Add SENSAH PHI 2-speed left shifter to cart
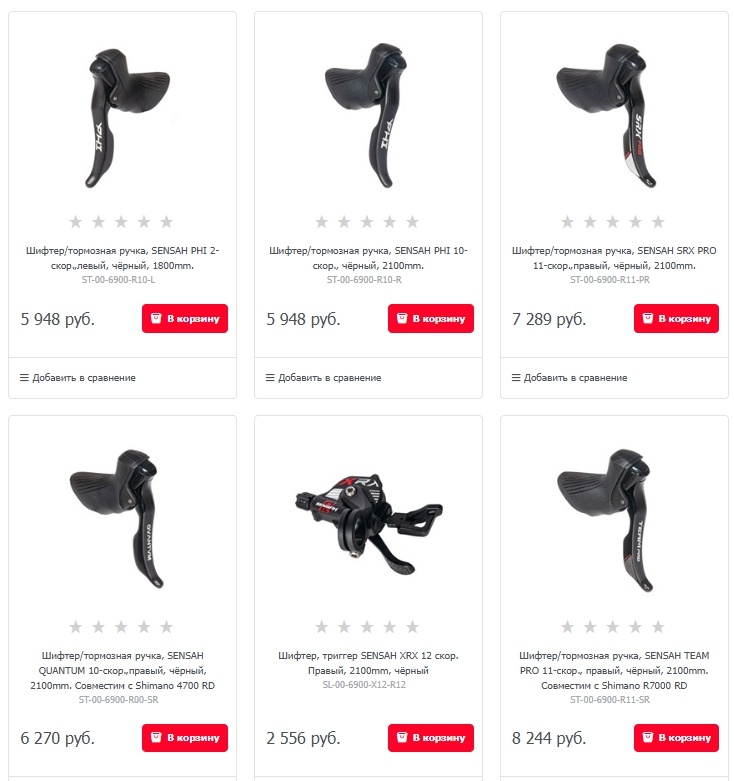The width and height of the screenshot is (734, 781). [185, 318]
